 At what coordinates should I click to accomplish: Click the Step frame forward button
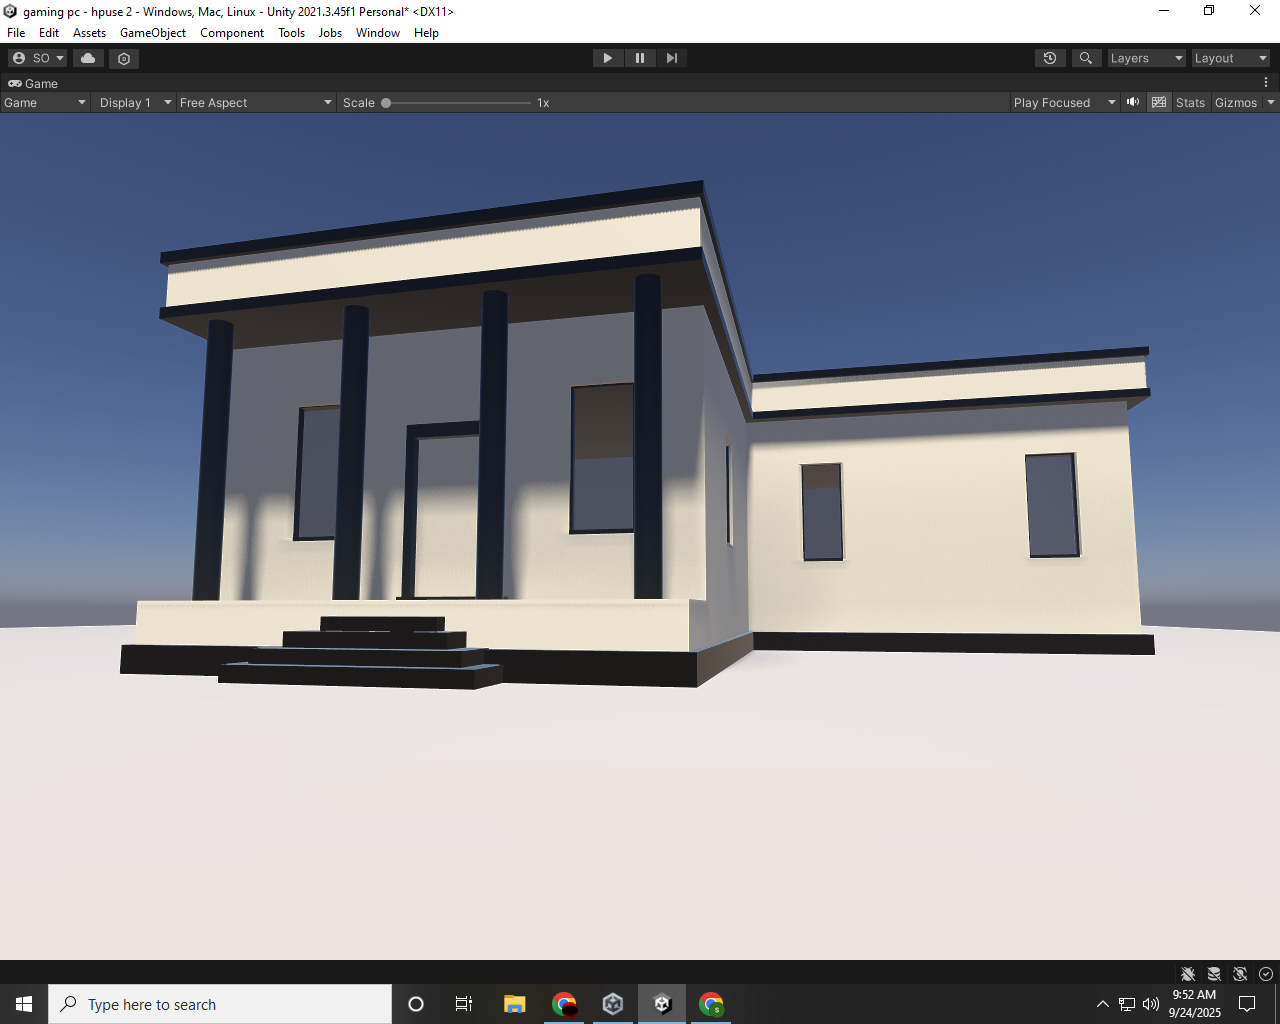[x=672, y=58]
